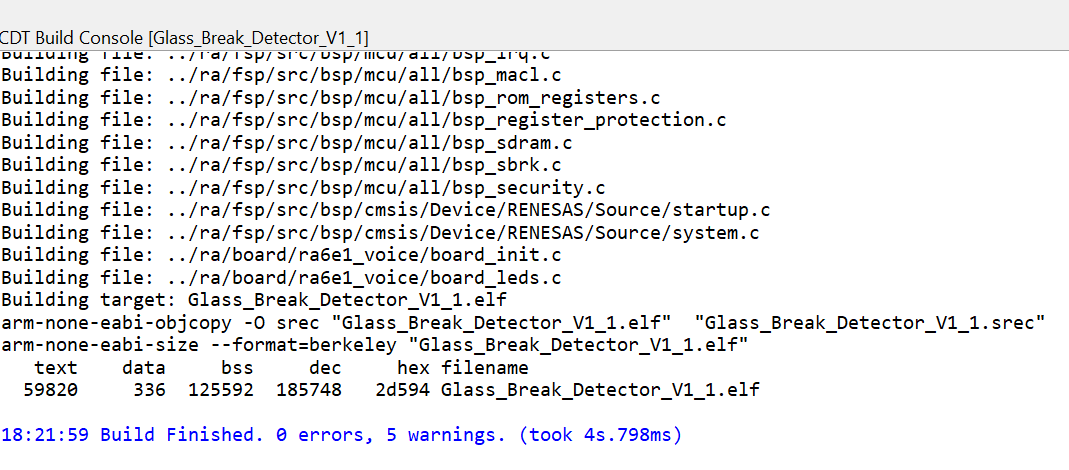Click the bsp_register_protection.c build line
The width and height of the screenshot is (1069, 470).
tap(363, 120)
